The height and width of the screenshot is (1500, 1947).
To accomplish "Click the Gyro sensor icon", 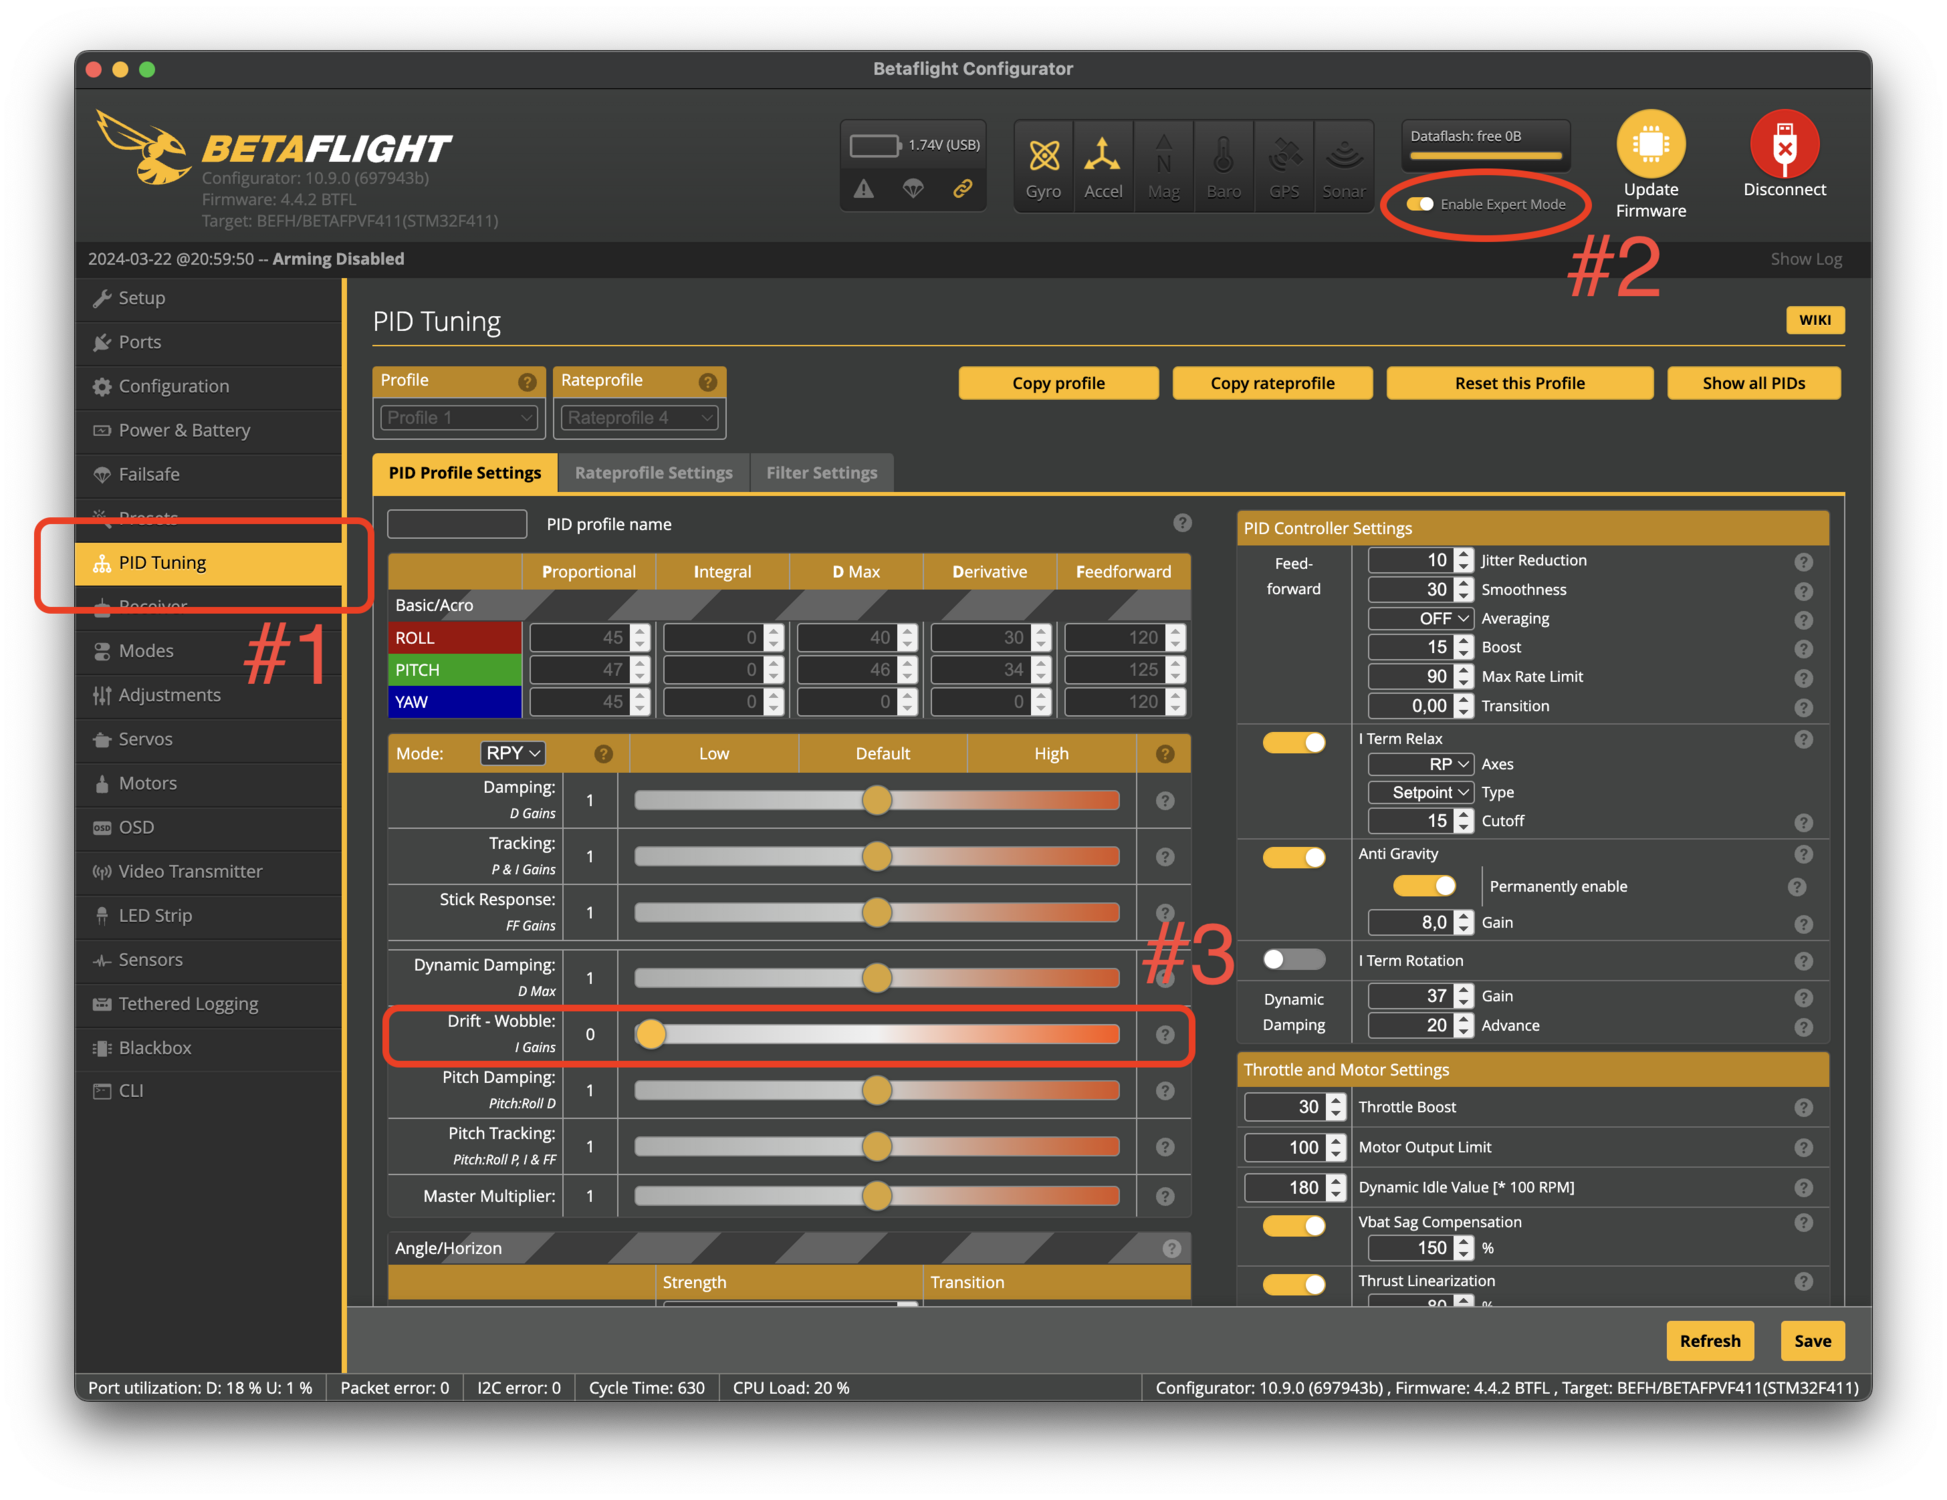I will [x=1043, y=167].
